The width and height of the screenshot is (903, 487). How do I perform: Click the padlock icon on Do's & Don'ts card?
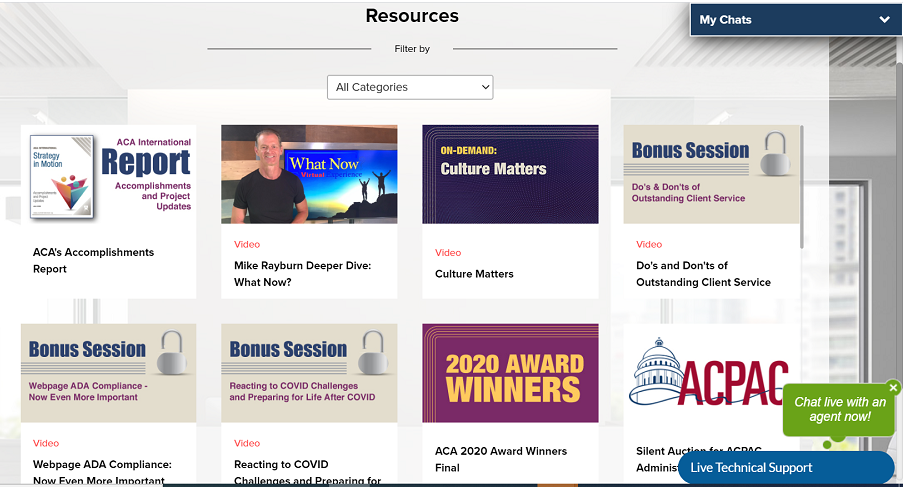pos(775,154)
